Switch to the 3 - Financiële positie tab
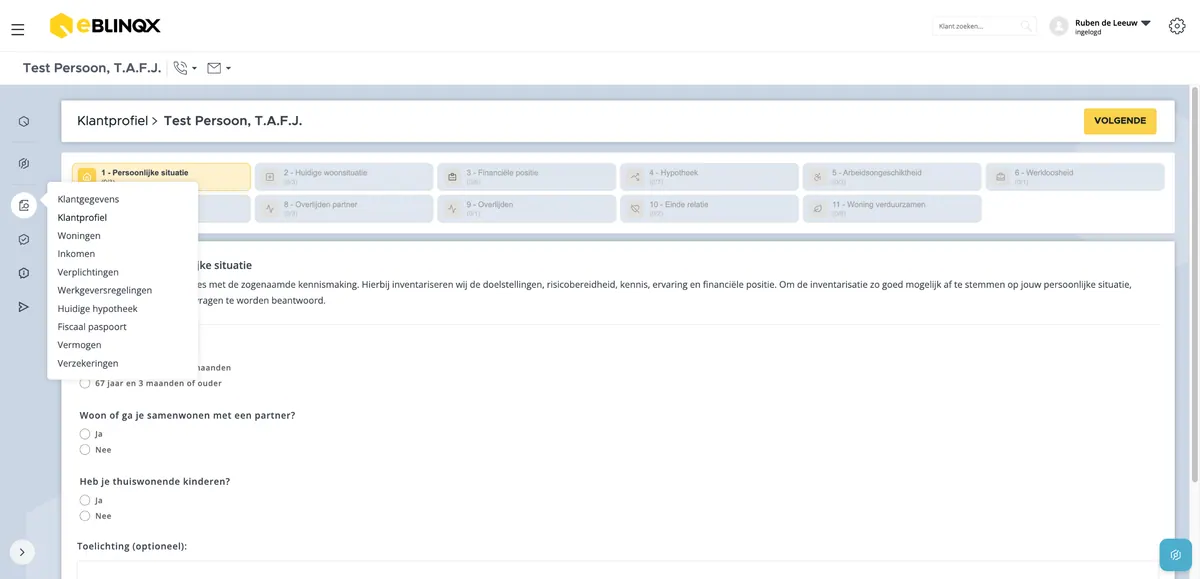 [526, 177]
